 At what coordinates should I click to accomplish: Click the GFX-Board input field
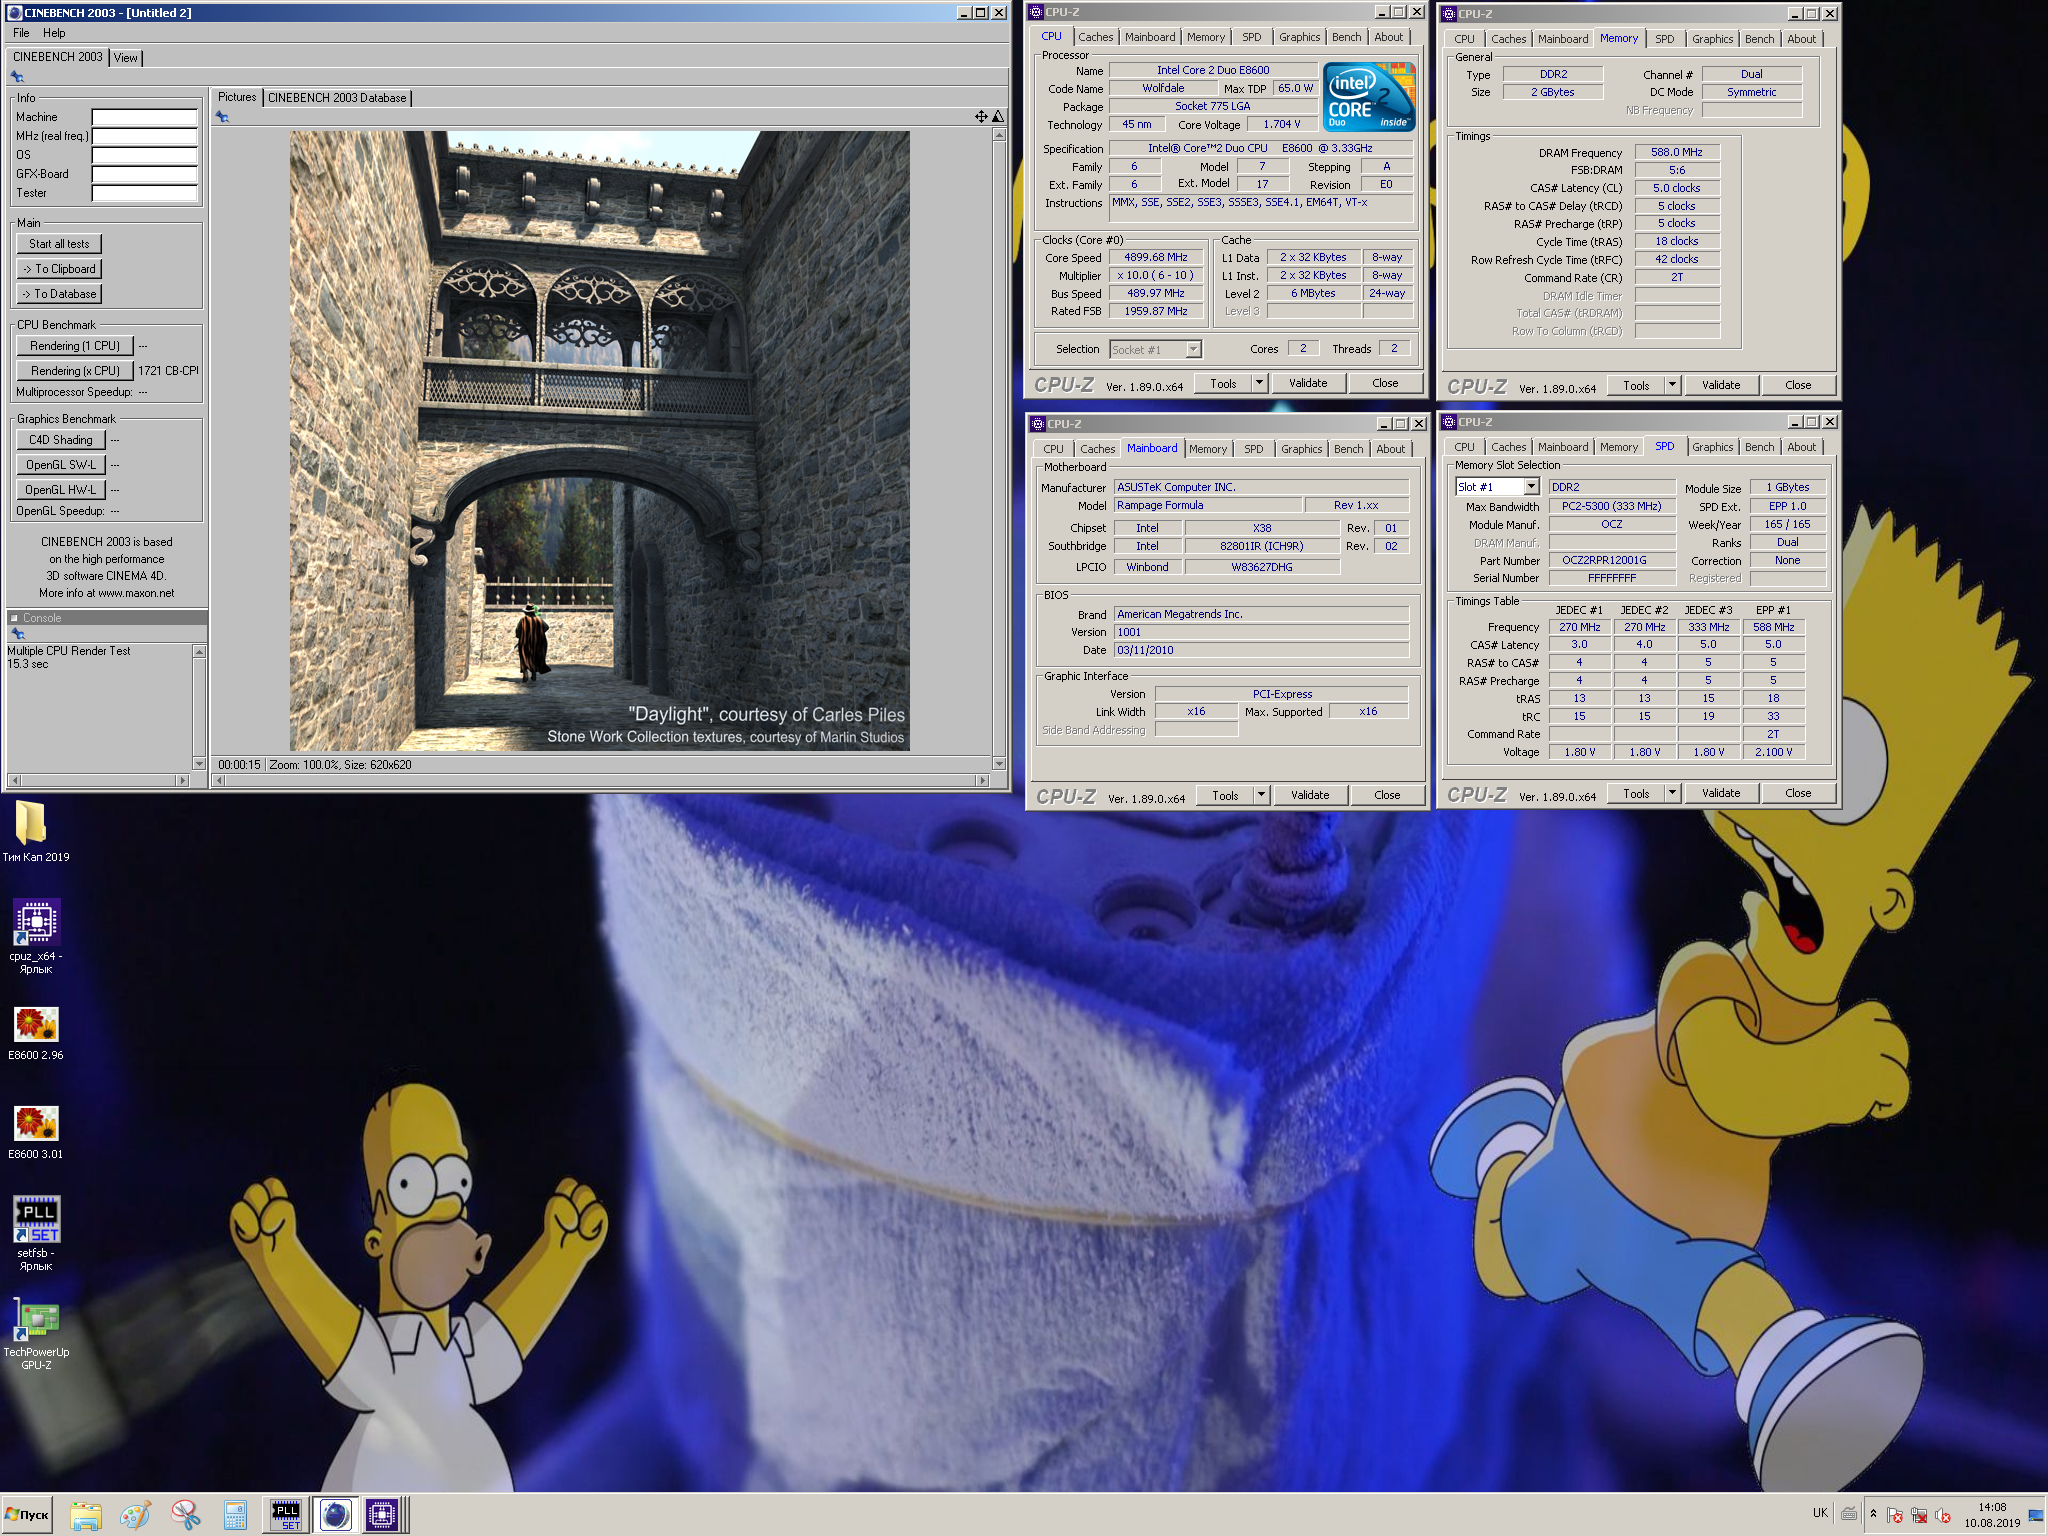pos(145,174)
